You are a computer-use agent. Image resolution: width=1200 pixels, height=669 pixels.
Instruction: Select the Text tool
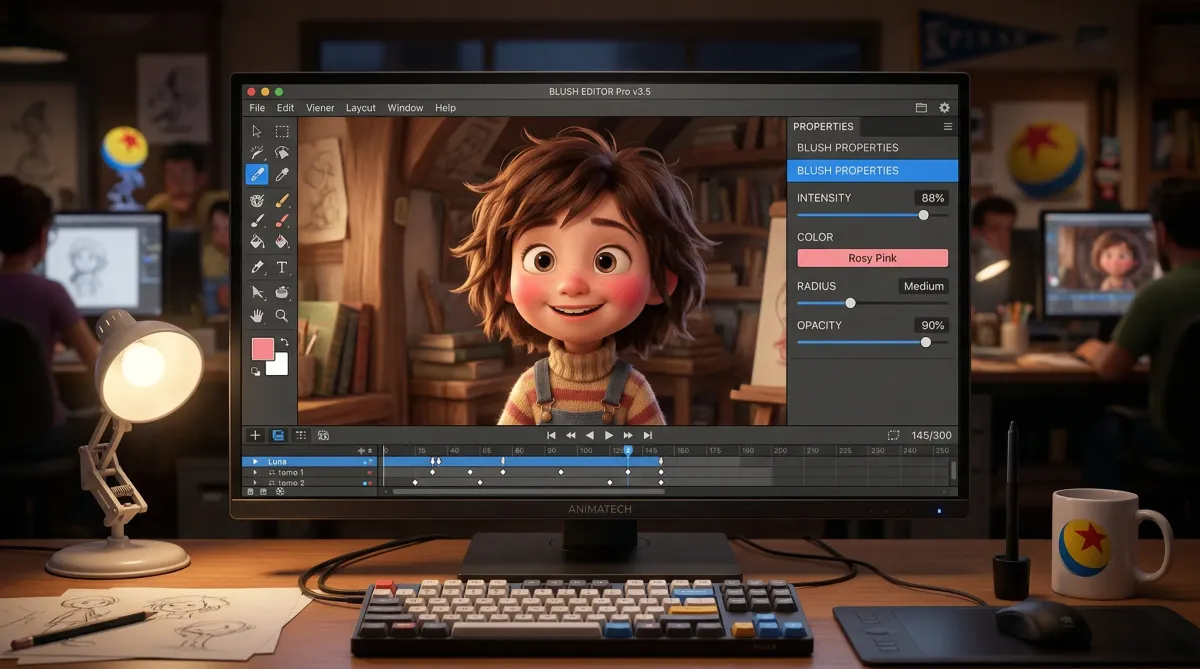pos(282,267)
